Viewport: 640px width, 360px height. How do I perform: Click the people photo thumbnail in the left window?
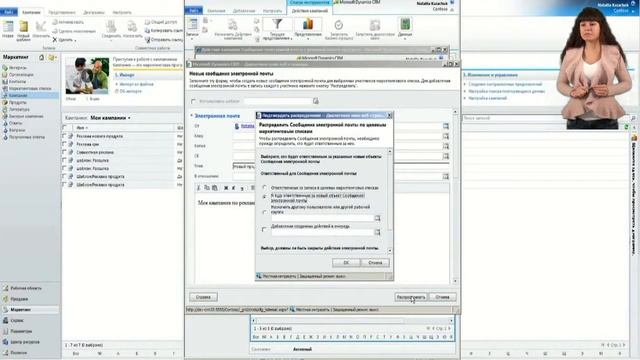[87, 76]
